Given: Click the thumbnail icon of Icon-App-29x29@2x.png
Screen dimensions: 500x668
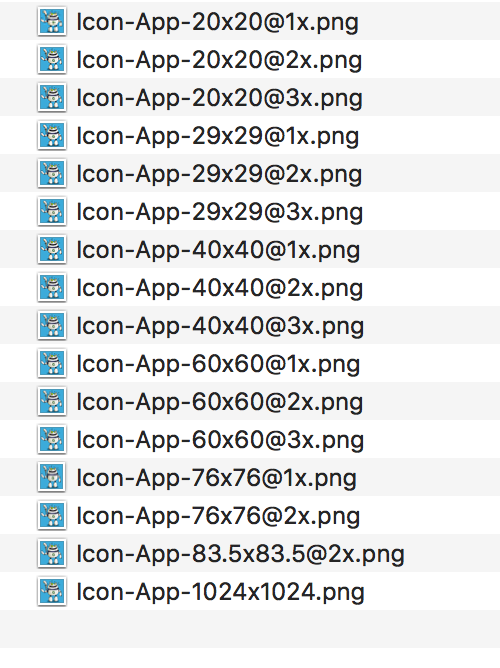Looking at the screenshot, I should pos(52,173).
